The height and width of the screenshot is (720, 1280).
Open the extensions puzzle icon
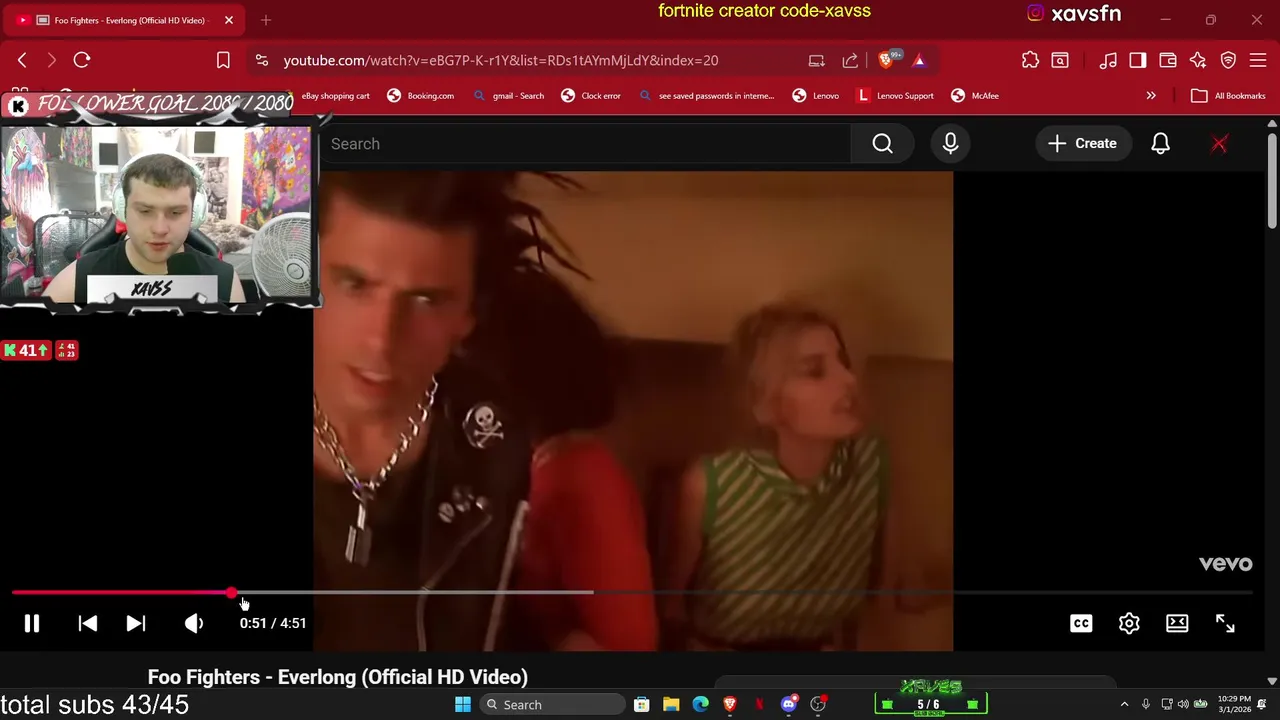(x=1030, y=61)
